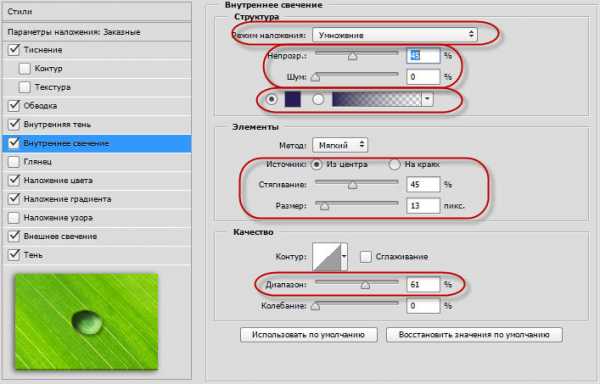Expand the Метод dropdown set to Мягкий
This screenshot has width=600, height=384.
[340, 145]
